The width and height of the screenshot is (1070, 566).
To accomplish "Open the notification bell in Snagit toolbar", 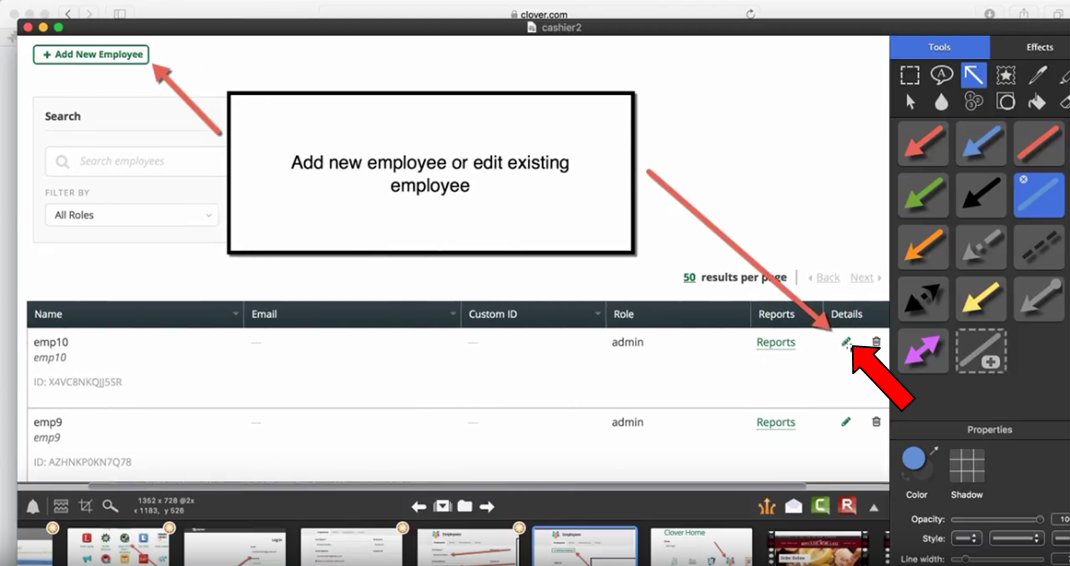I will [x=33, y=507].
